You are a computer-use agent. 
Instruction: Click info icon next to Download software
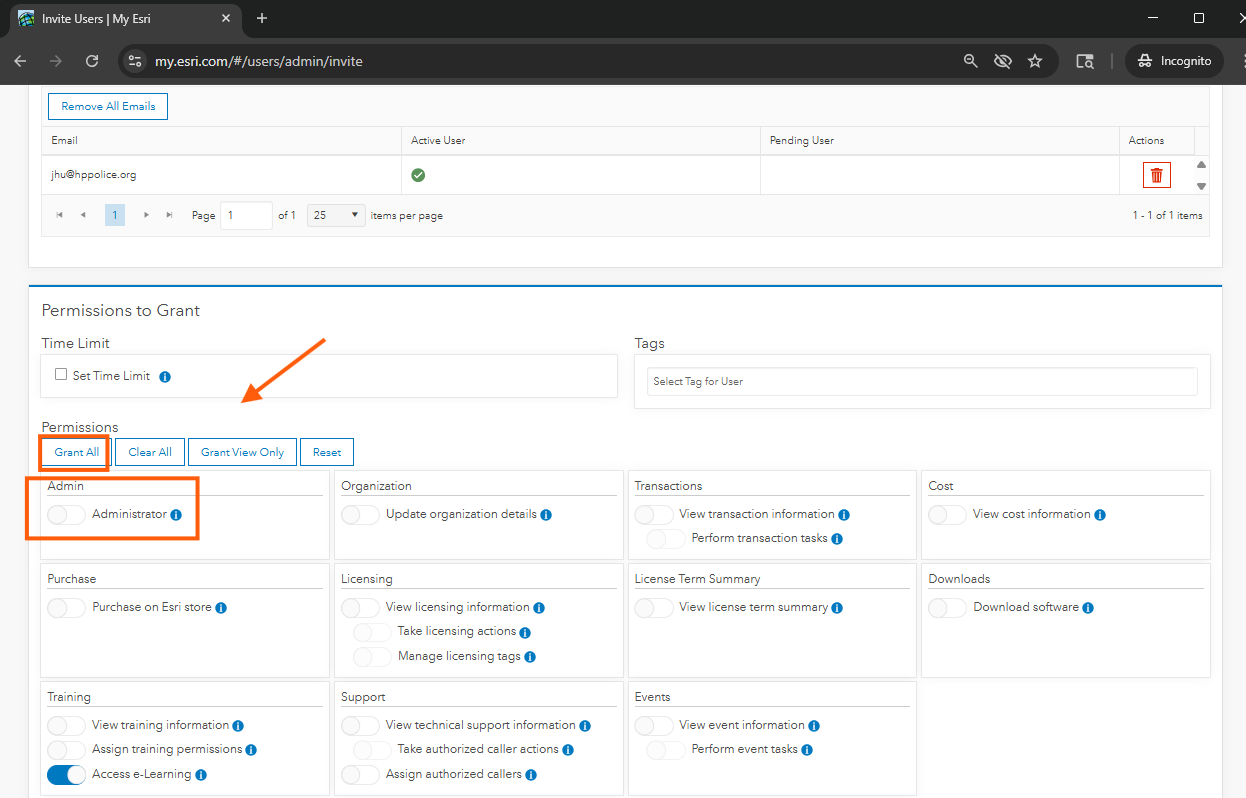pyautogui.click(x=1087, y=608)
